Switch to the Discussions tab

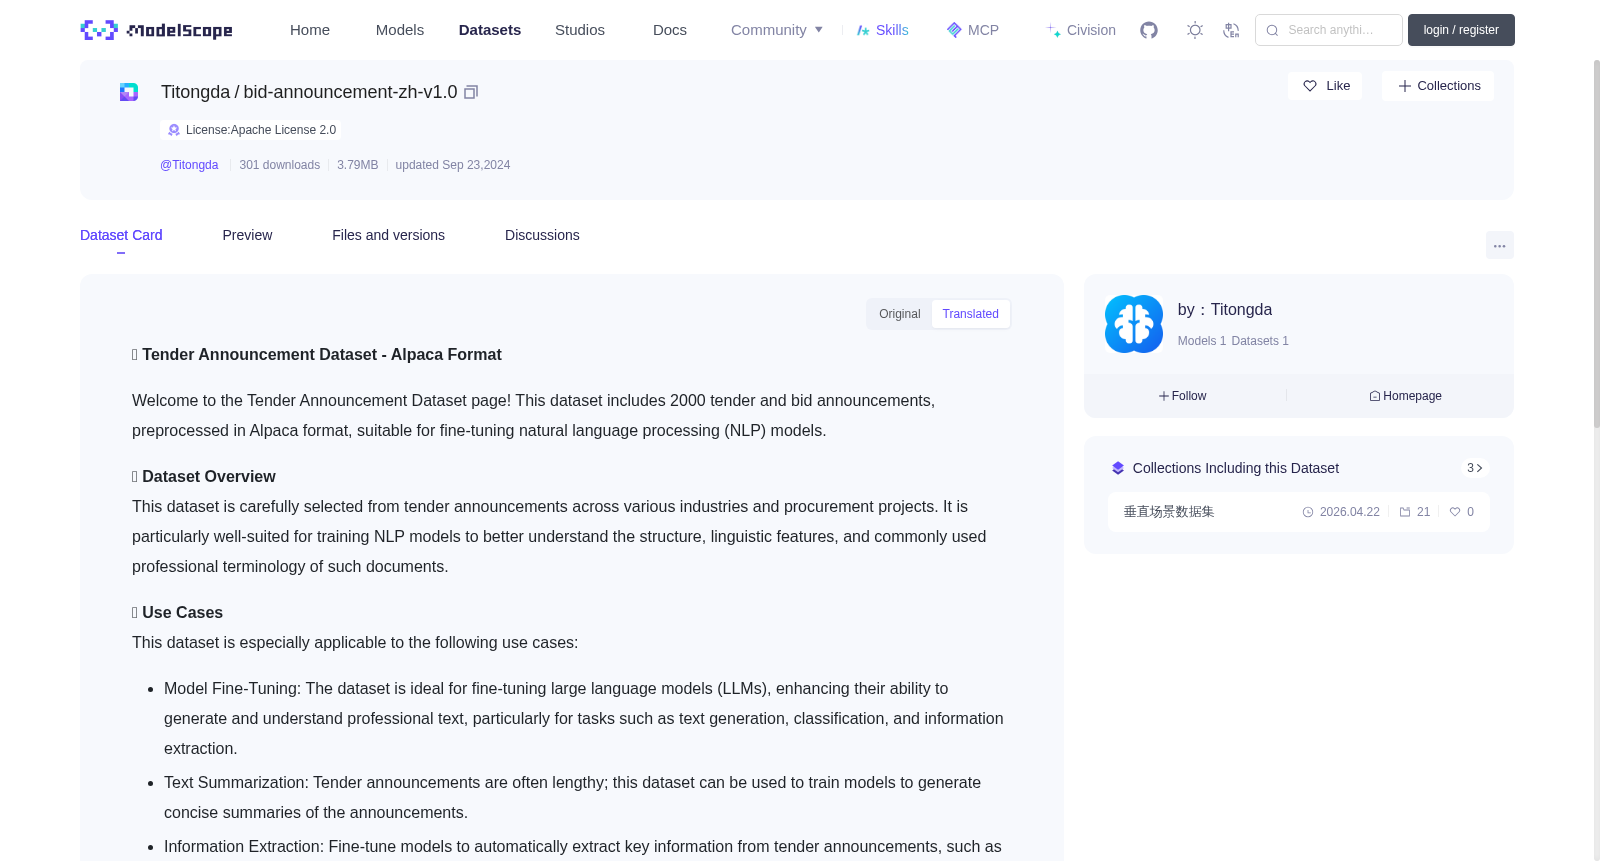[x=542, y=235]
